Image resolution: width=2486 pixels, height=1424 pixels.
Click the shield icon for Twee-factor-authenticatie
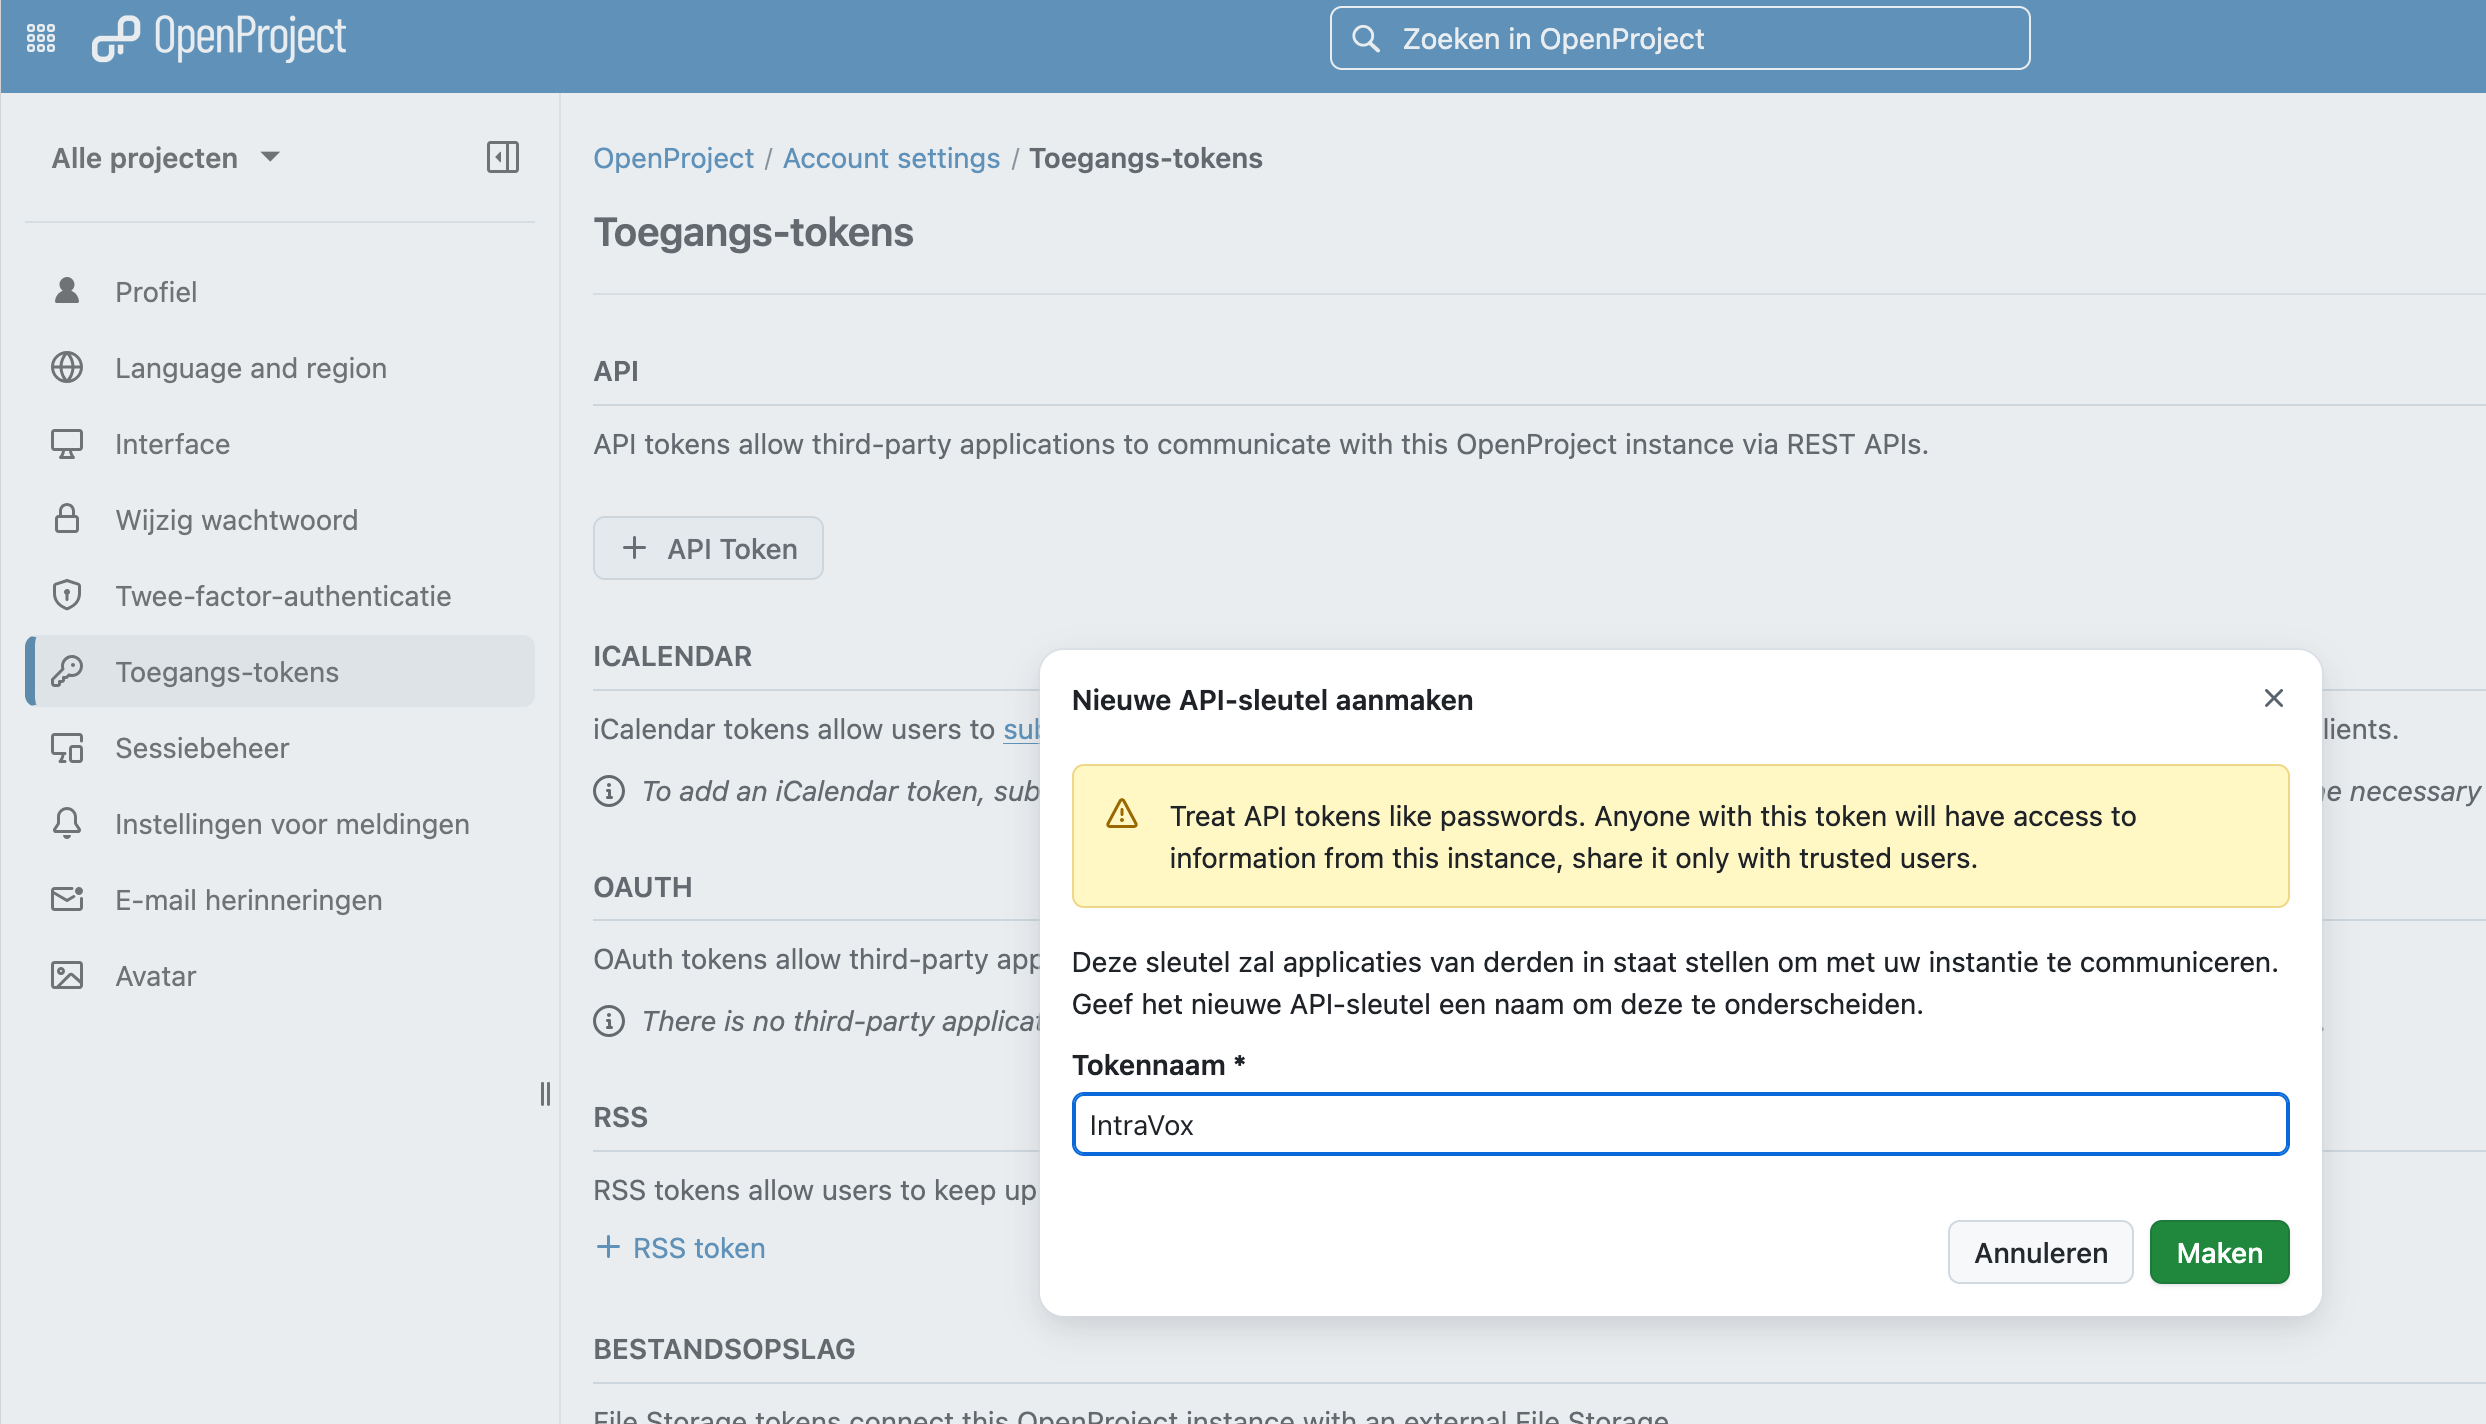coord(67,595)
